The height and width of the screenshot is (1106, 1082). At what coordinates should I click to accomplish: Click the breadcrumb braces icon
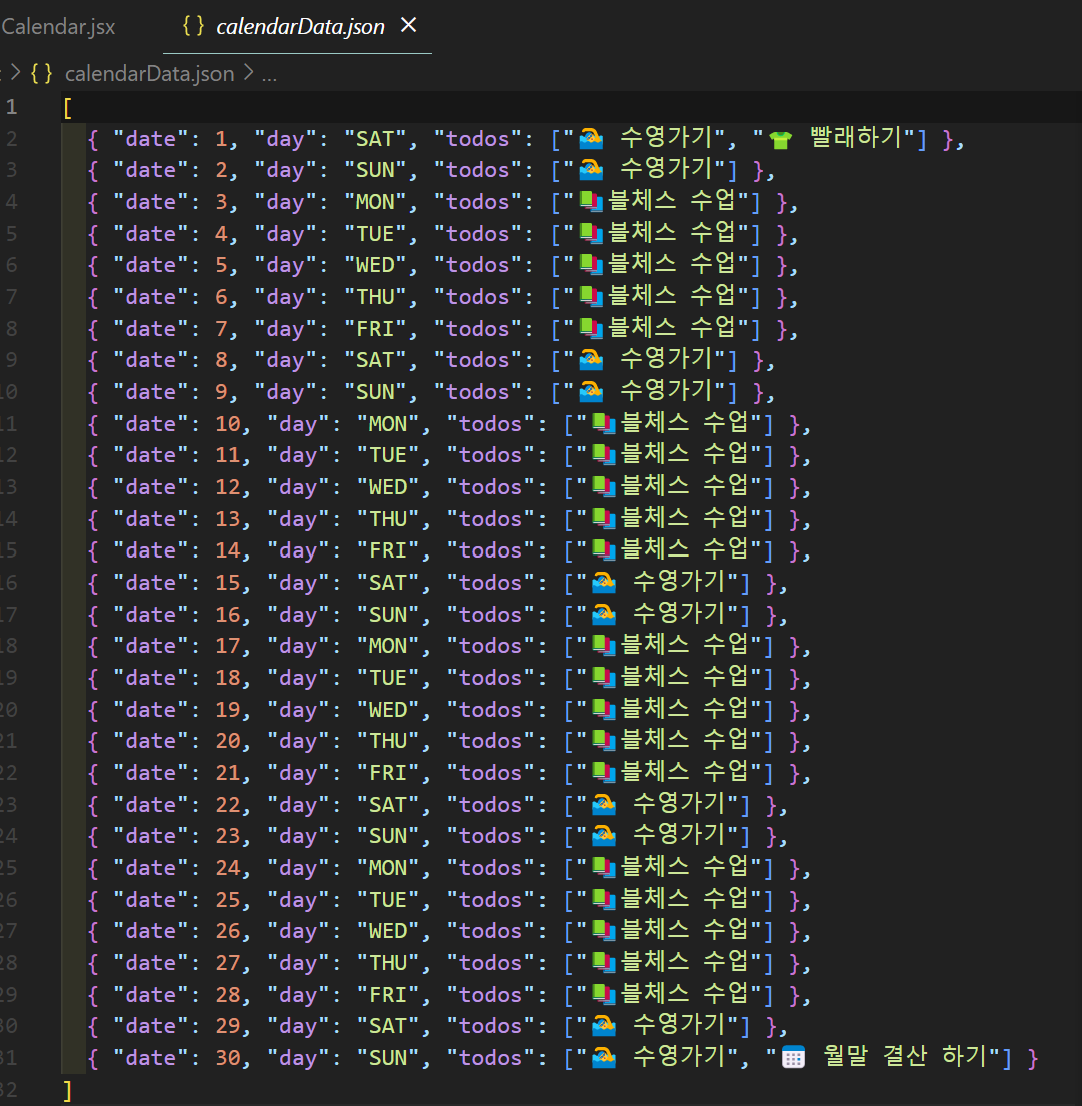coord(41,73)
